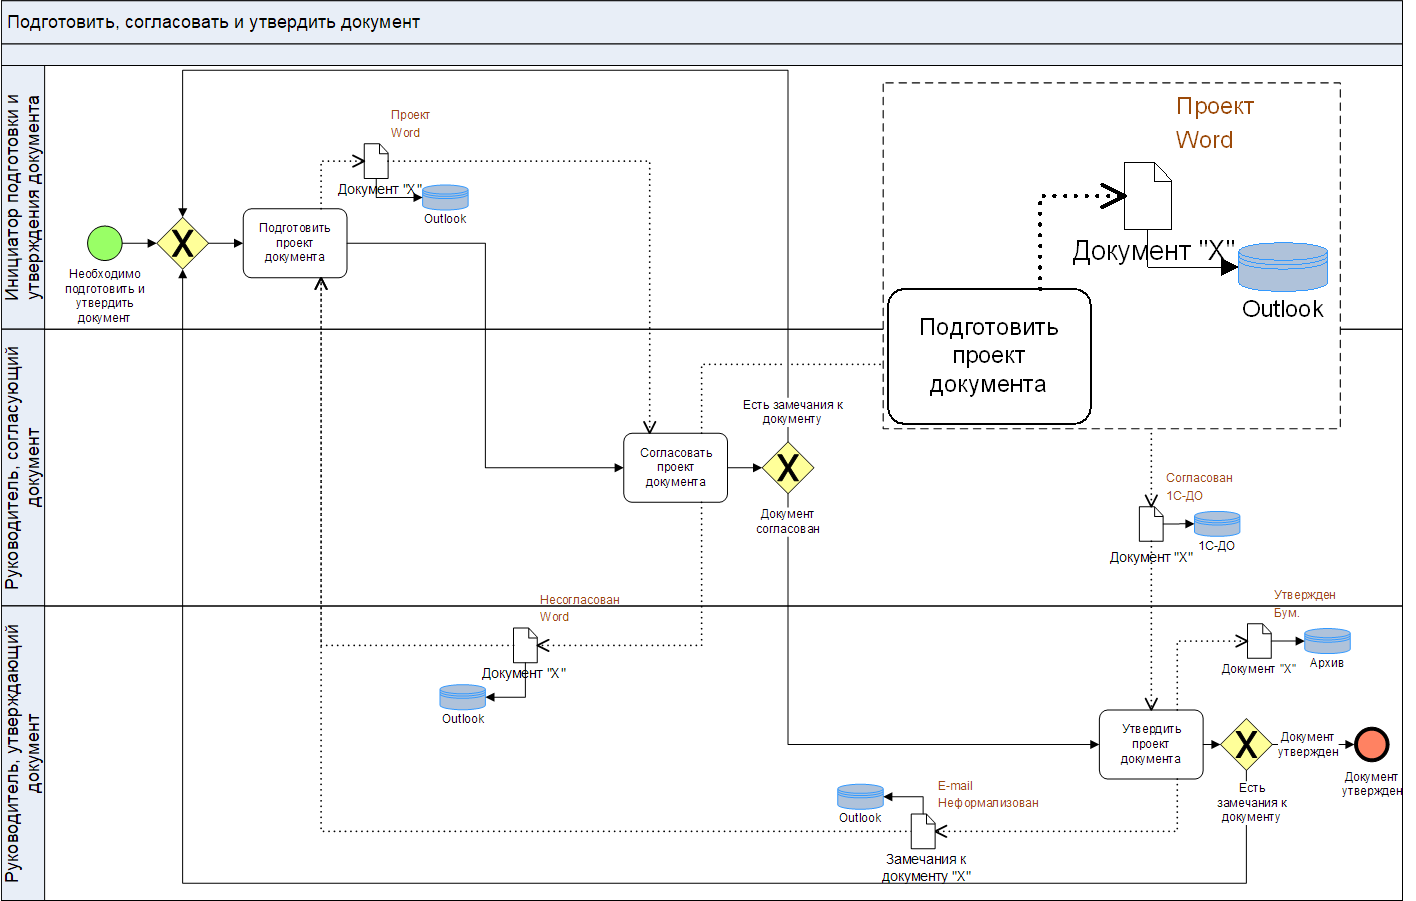Select the 'Архив' database icon
Screen dimensions: 1416x901
pyautogui.click(x=1327, y=641)
